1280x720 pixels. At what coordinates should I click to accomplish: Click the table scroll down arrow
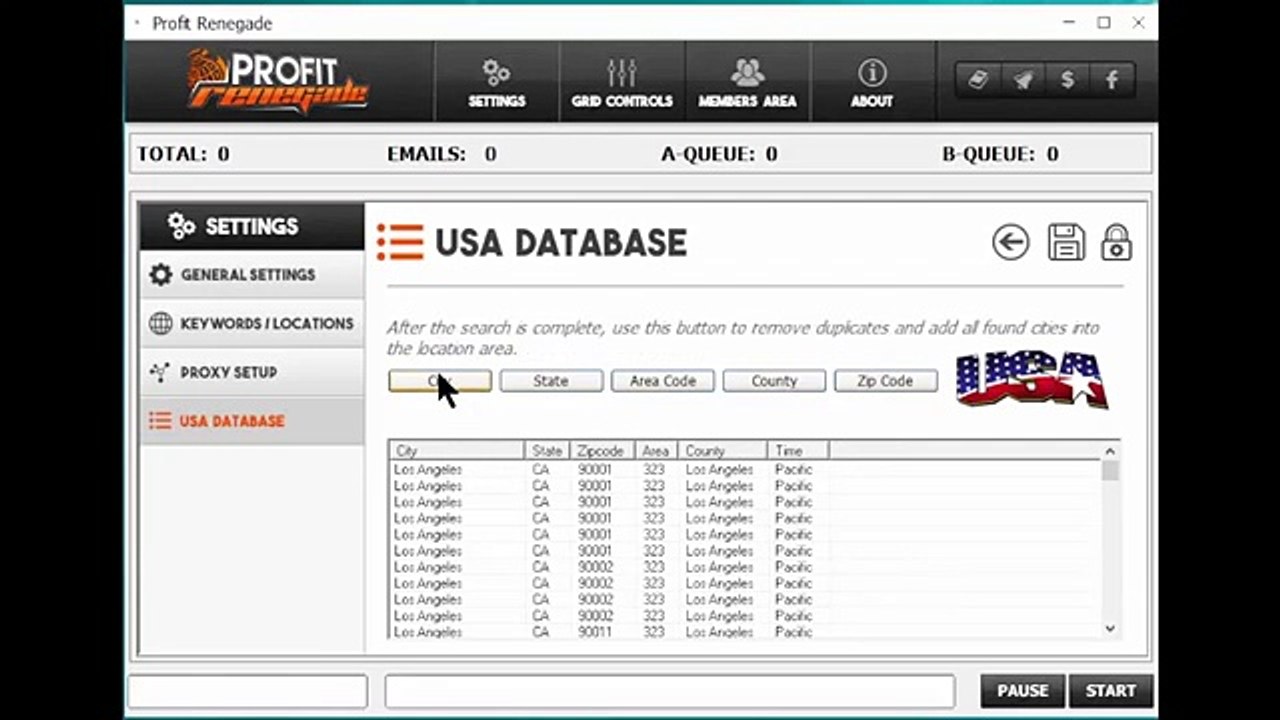point(1110,628)
